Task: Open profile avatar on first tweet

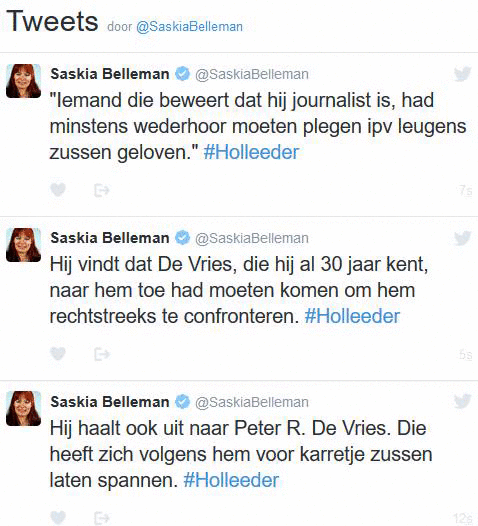Action: 23,81
